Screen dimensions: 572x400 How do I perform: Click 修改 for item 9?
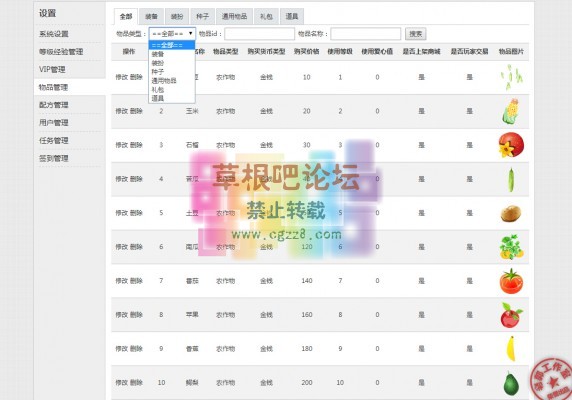(x=121, y=349)
